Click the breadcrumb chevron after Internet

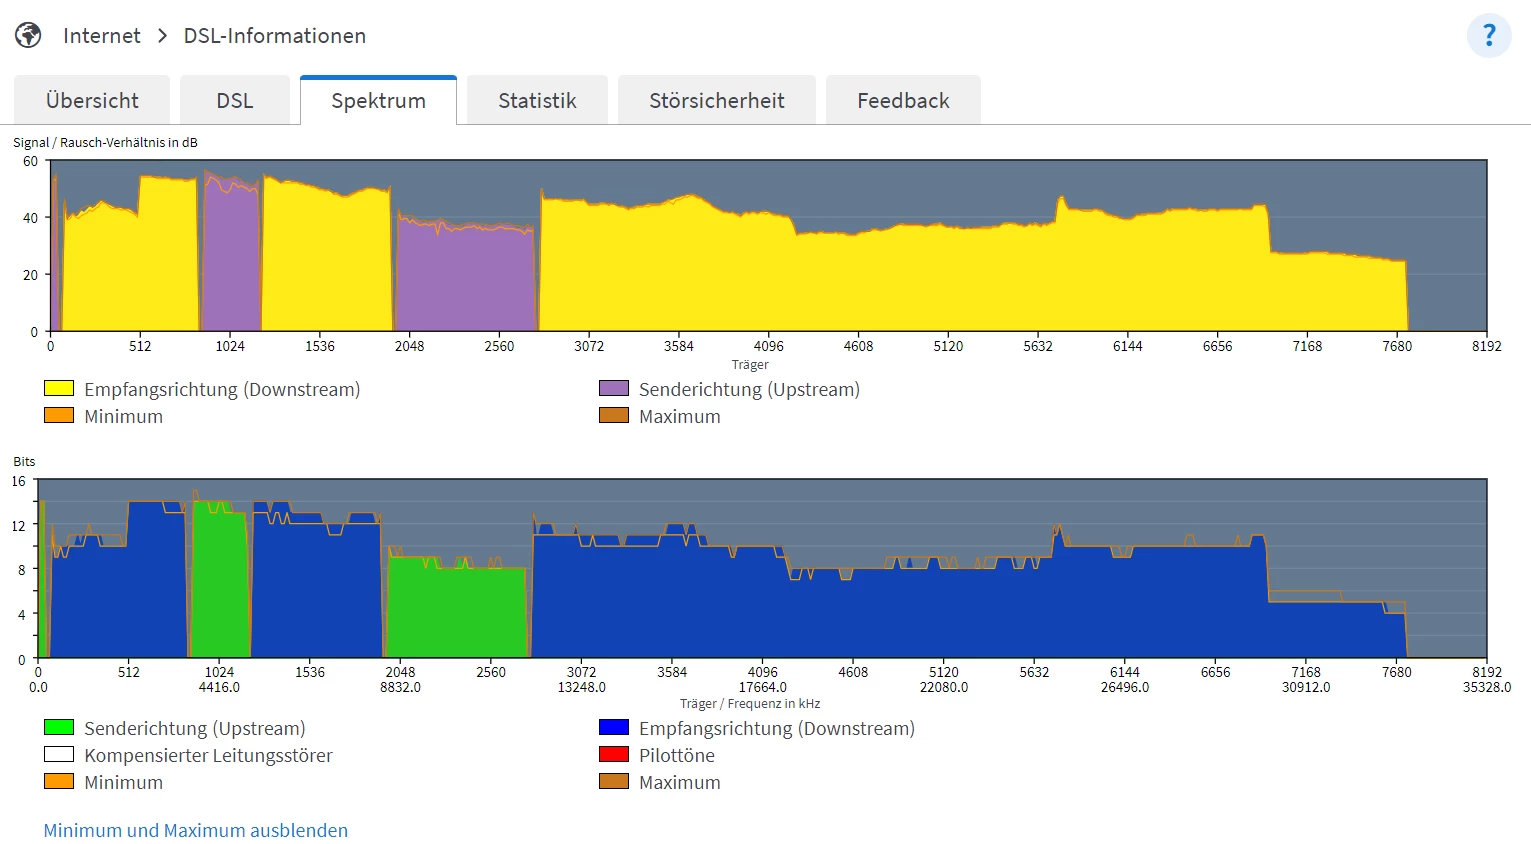click(x=162, y=36)
